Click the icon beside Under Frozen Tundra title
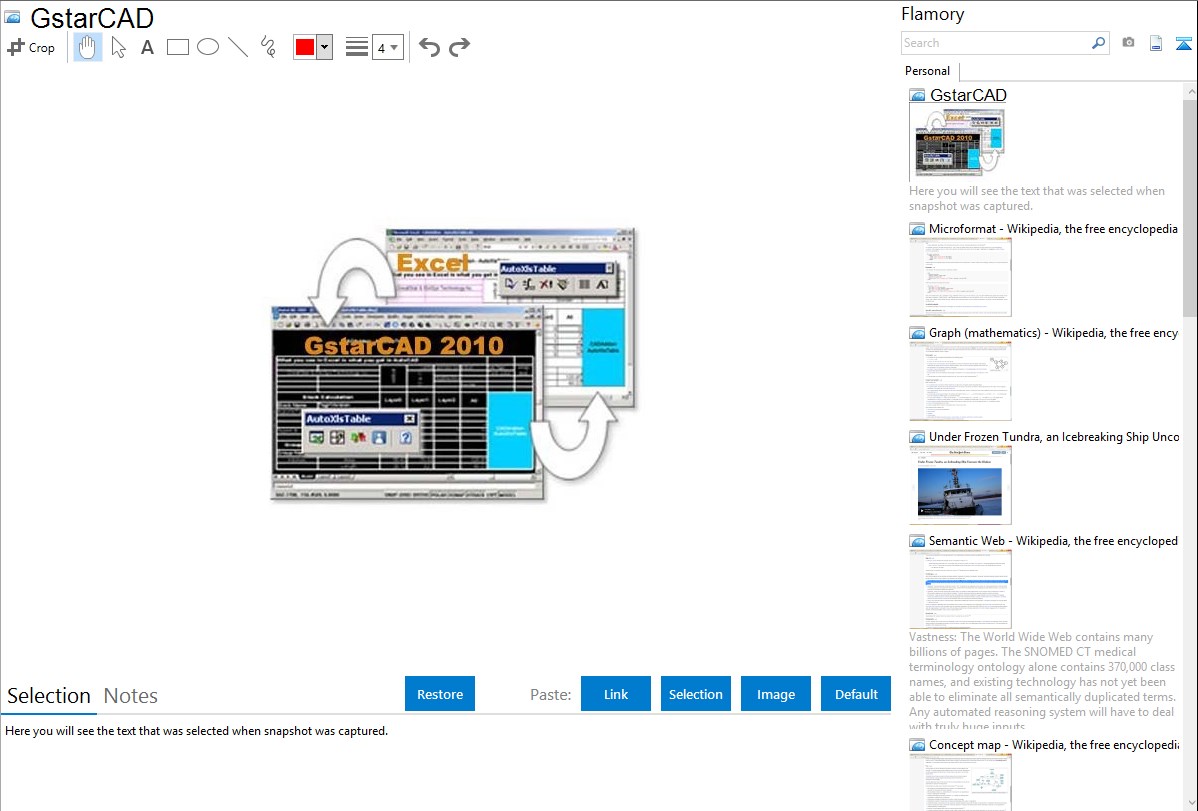Image resolution: width=1198 pixels, height=811 pixels. pos(918,436)
